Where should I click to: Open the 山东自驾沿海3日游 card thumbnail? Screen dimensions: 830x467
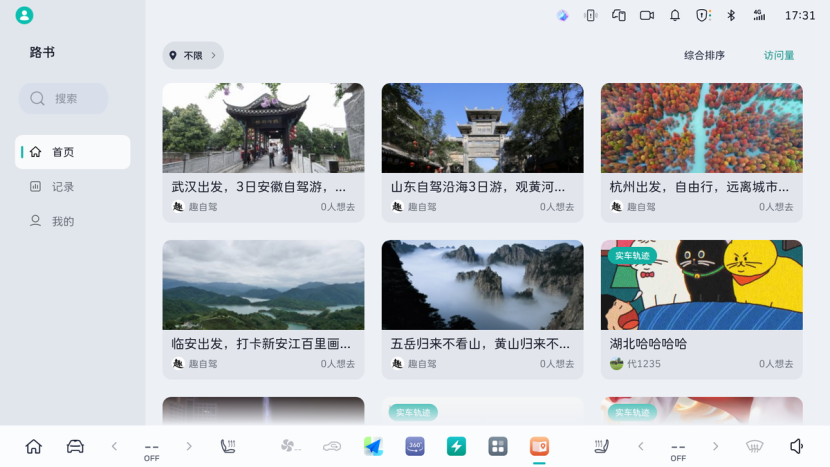coord(482,128)
